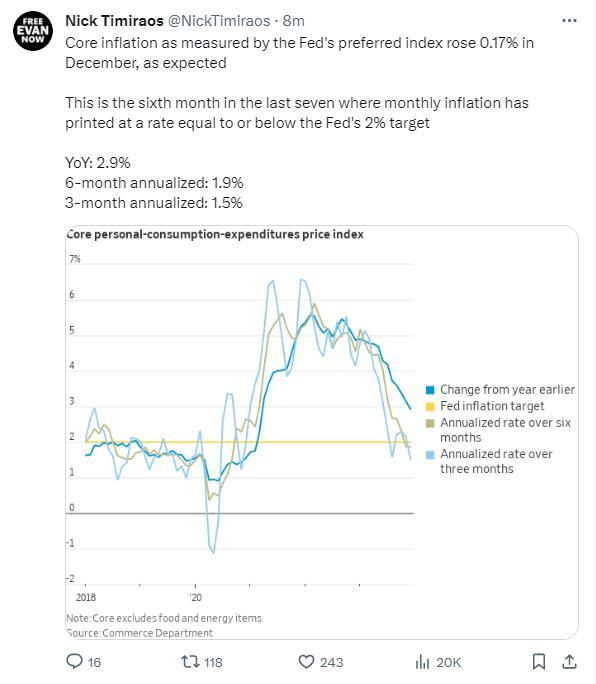Open Nick Timiraos display name link
The width and height of the screenshot is (596, 684).
(114, 21)
